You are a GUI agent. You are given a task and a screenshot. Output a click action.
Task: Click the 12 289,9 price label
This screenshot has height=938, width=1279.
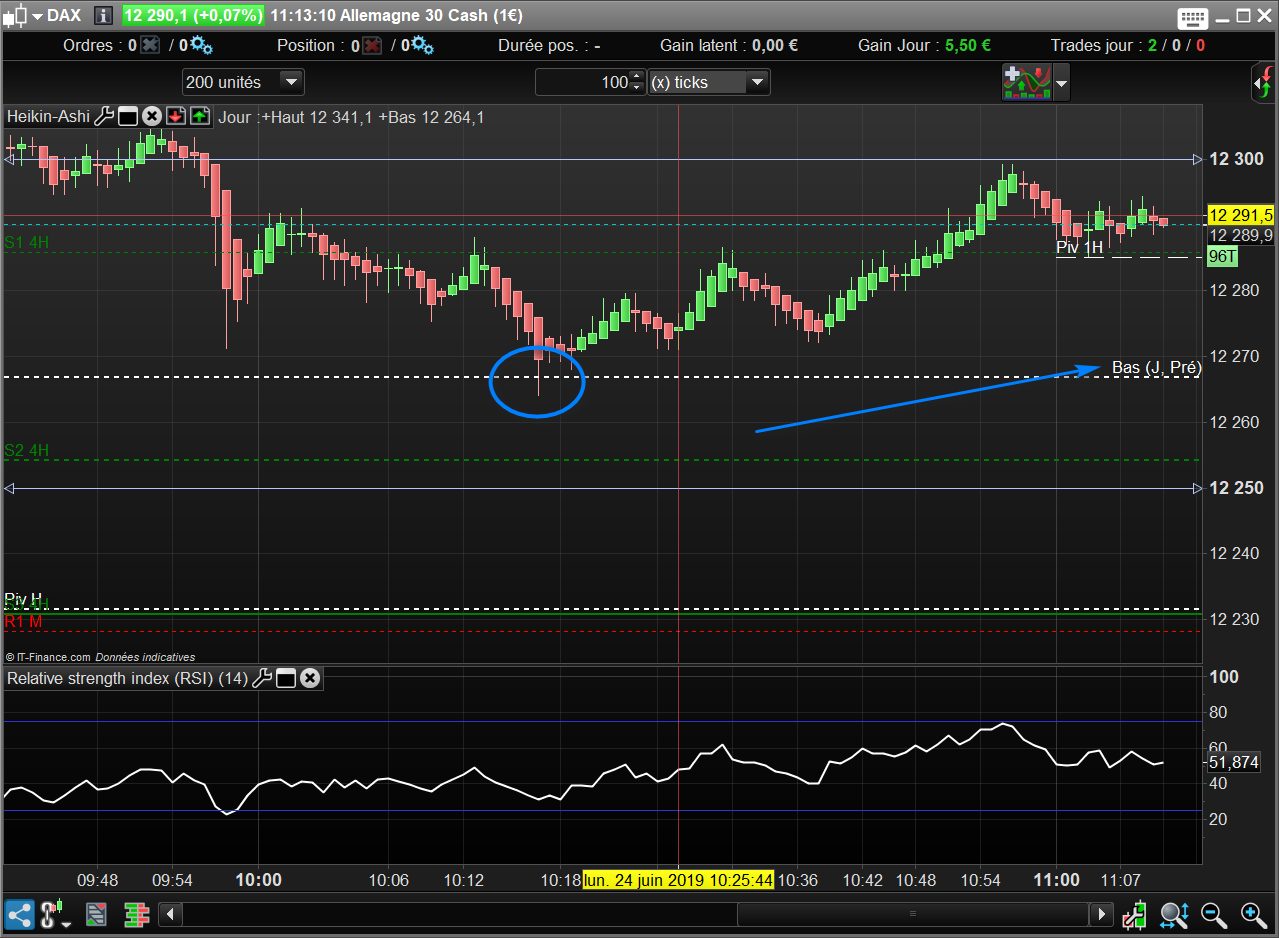coord(1240,235)
